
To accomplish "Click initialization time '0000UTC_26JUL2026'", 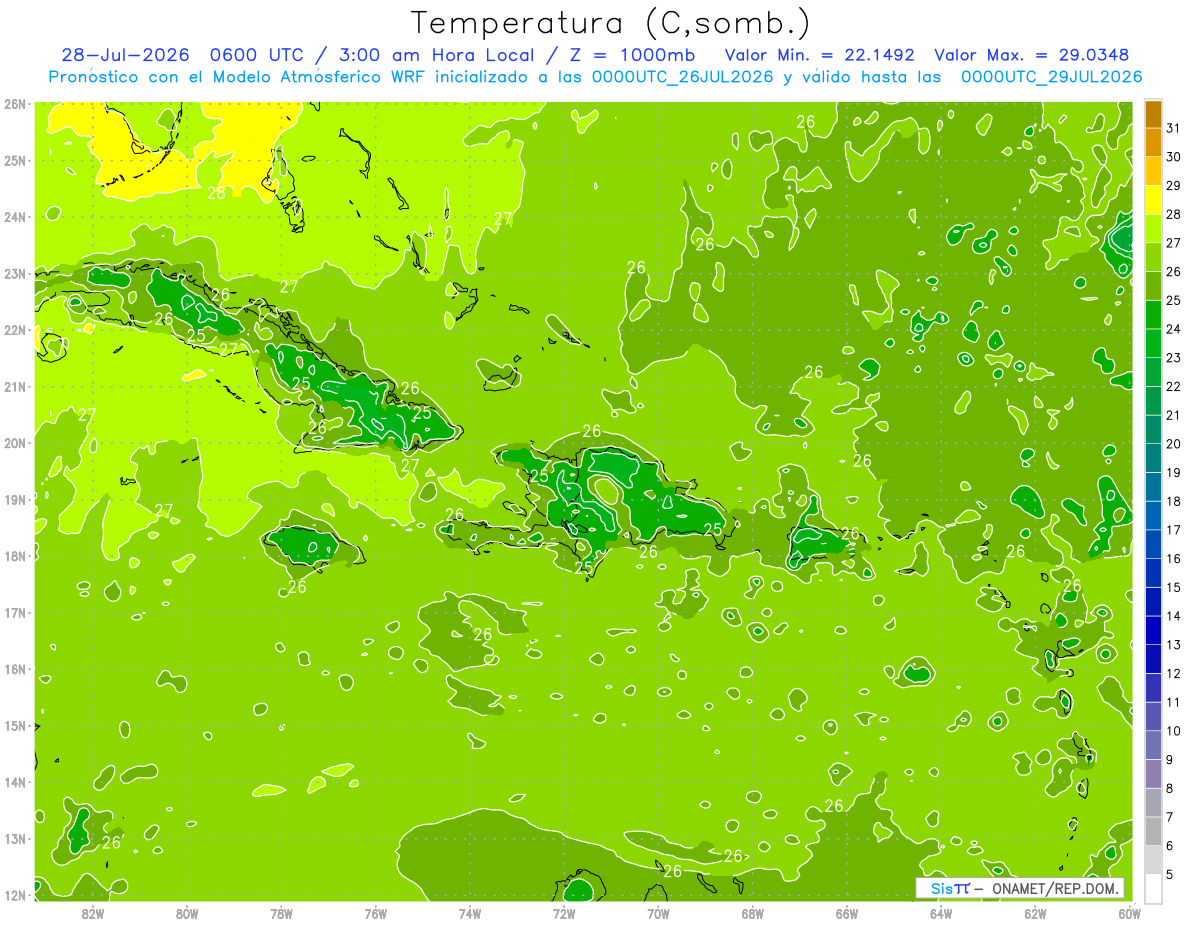I will click(683, 76).
